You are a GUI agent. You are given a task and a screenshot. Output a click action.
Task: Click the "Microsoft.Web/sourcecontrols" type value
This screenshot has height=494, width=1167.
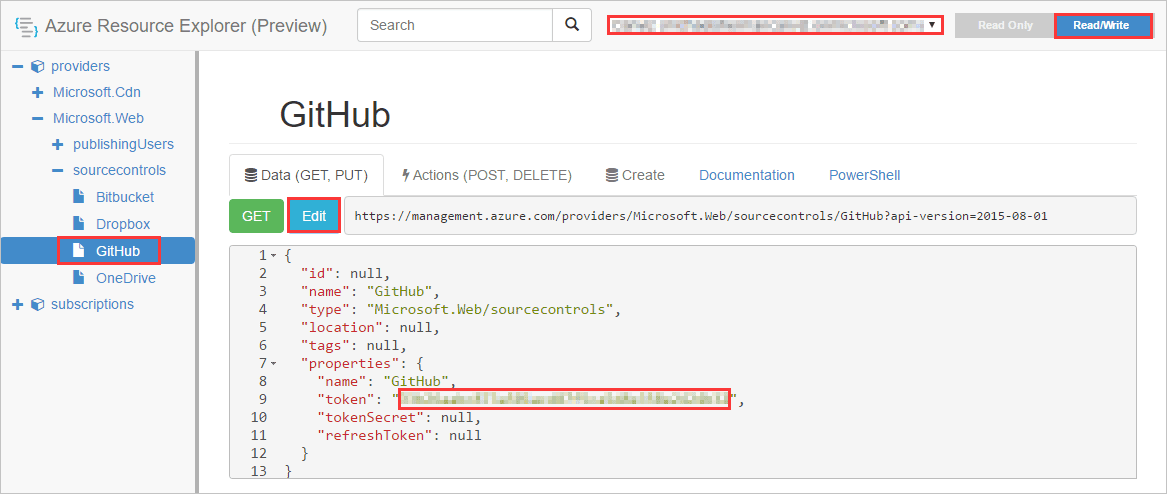pyautogui.click(x=491, y=309)
